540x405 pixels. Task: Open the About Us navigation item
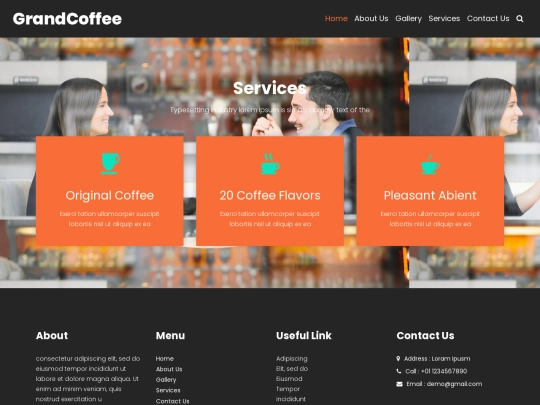pyautogui.click(x=371, y=19)
